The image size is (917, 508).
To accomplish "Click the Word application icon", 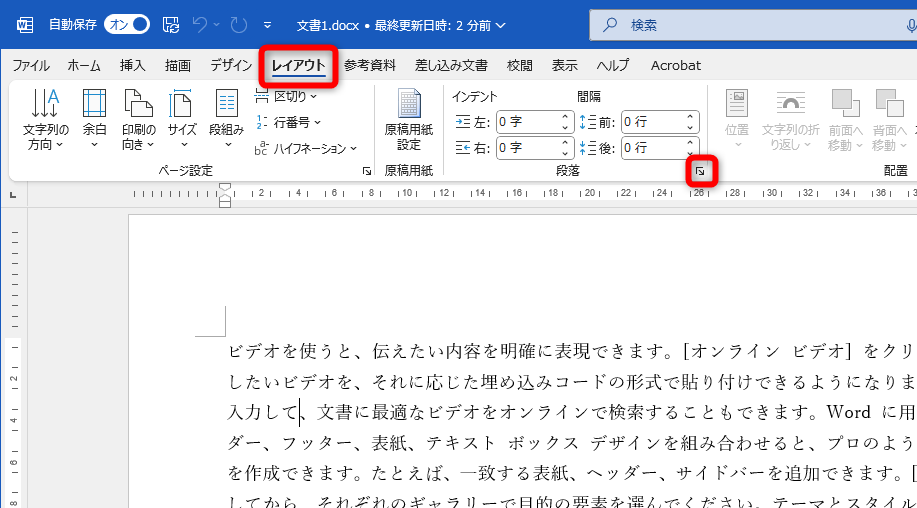I will pyautogui.click(x=25, y=25).
